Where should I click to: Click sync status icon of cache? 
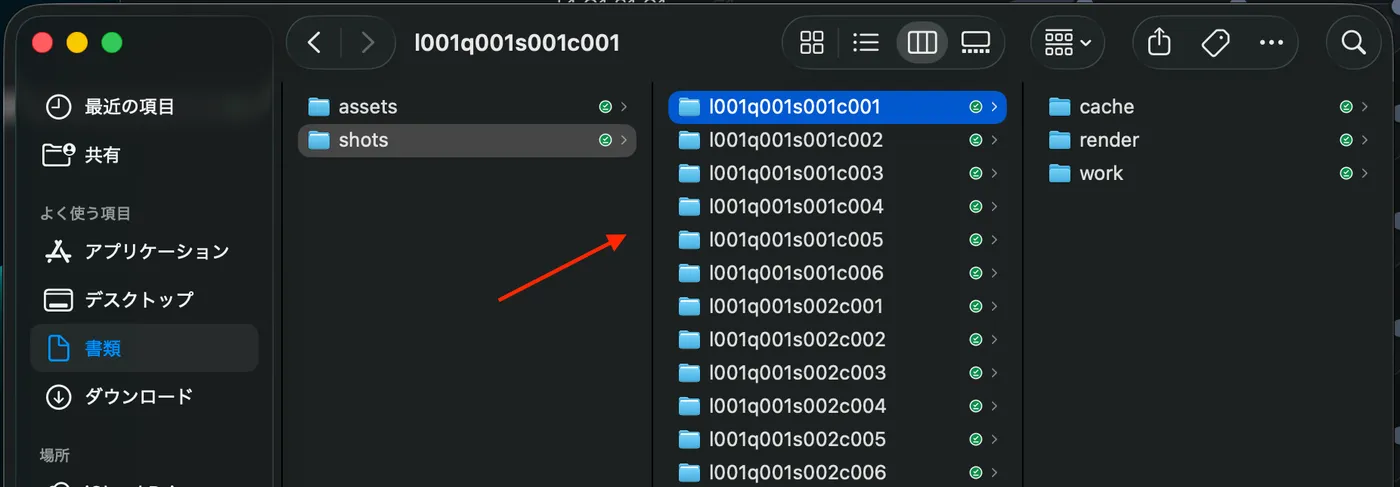click(x=1345, y=106)
